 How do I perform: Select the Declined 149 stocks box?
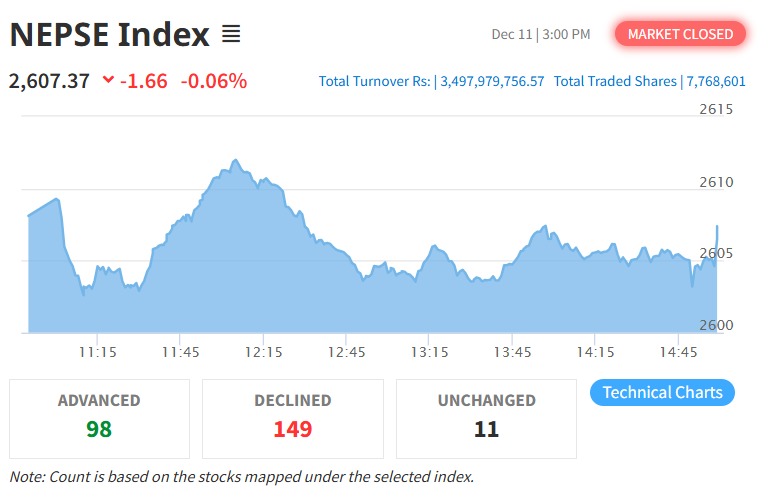point(293,417)
